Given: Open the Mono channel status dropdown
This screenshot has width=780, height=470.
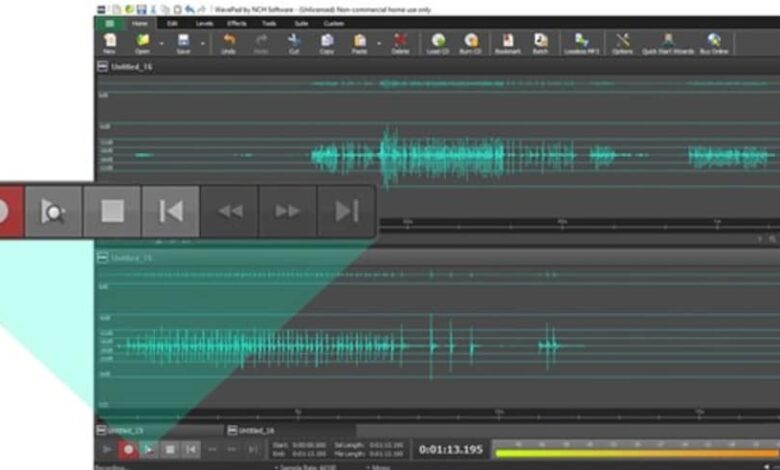Looking at the screenshot, I should click(x=378, y=467).
